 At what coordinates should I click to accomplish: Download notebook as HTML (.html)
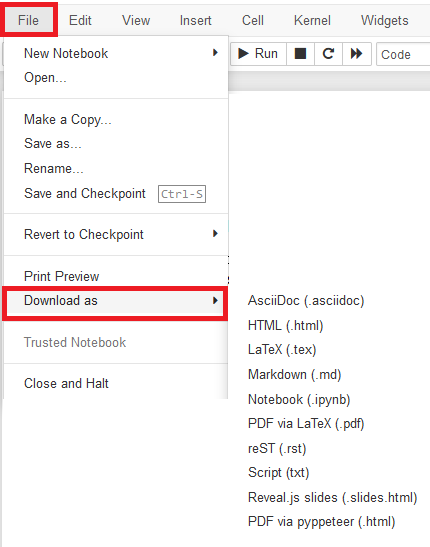285,325
